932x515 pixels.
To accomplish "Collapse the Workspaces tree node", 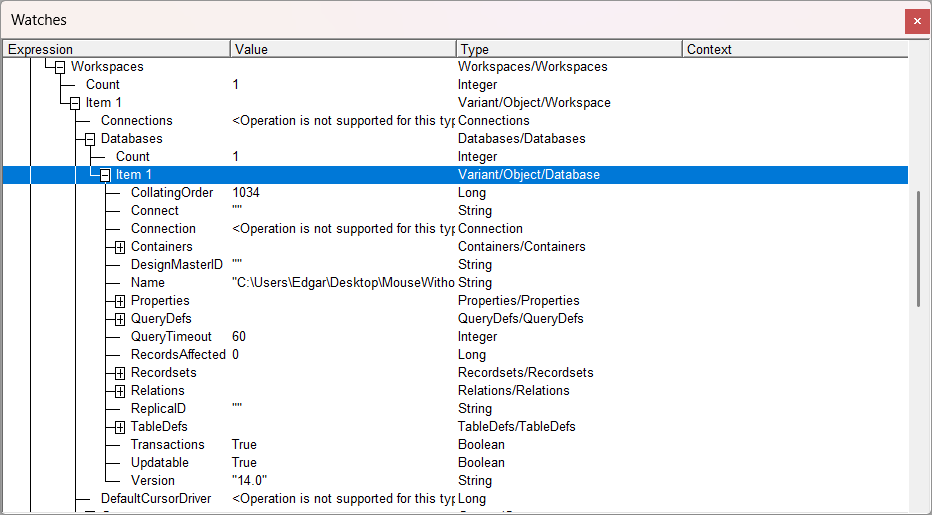I will [x=59, y=67].
